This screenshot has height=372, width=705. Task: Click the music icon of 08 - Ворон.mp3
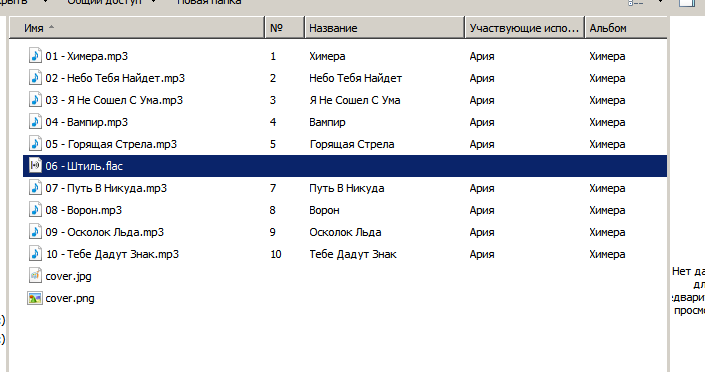pos(35,210)
